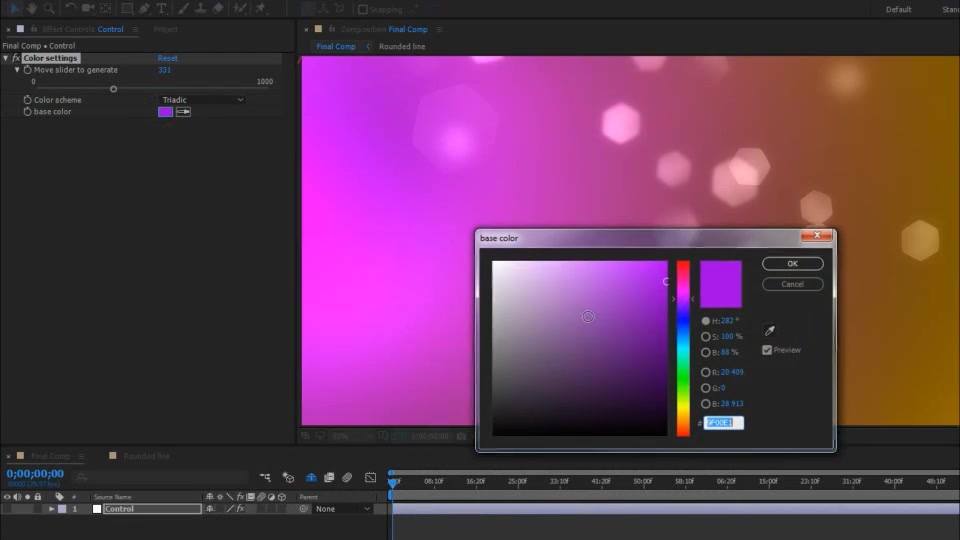Click the Control layer label color square
This screenshot has height=540, width=960.
tap(62, 509)
